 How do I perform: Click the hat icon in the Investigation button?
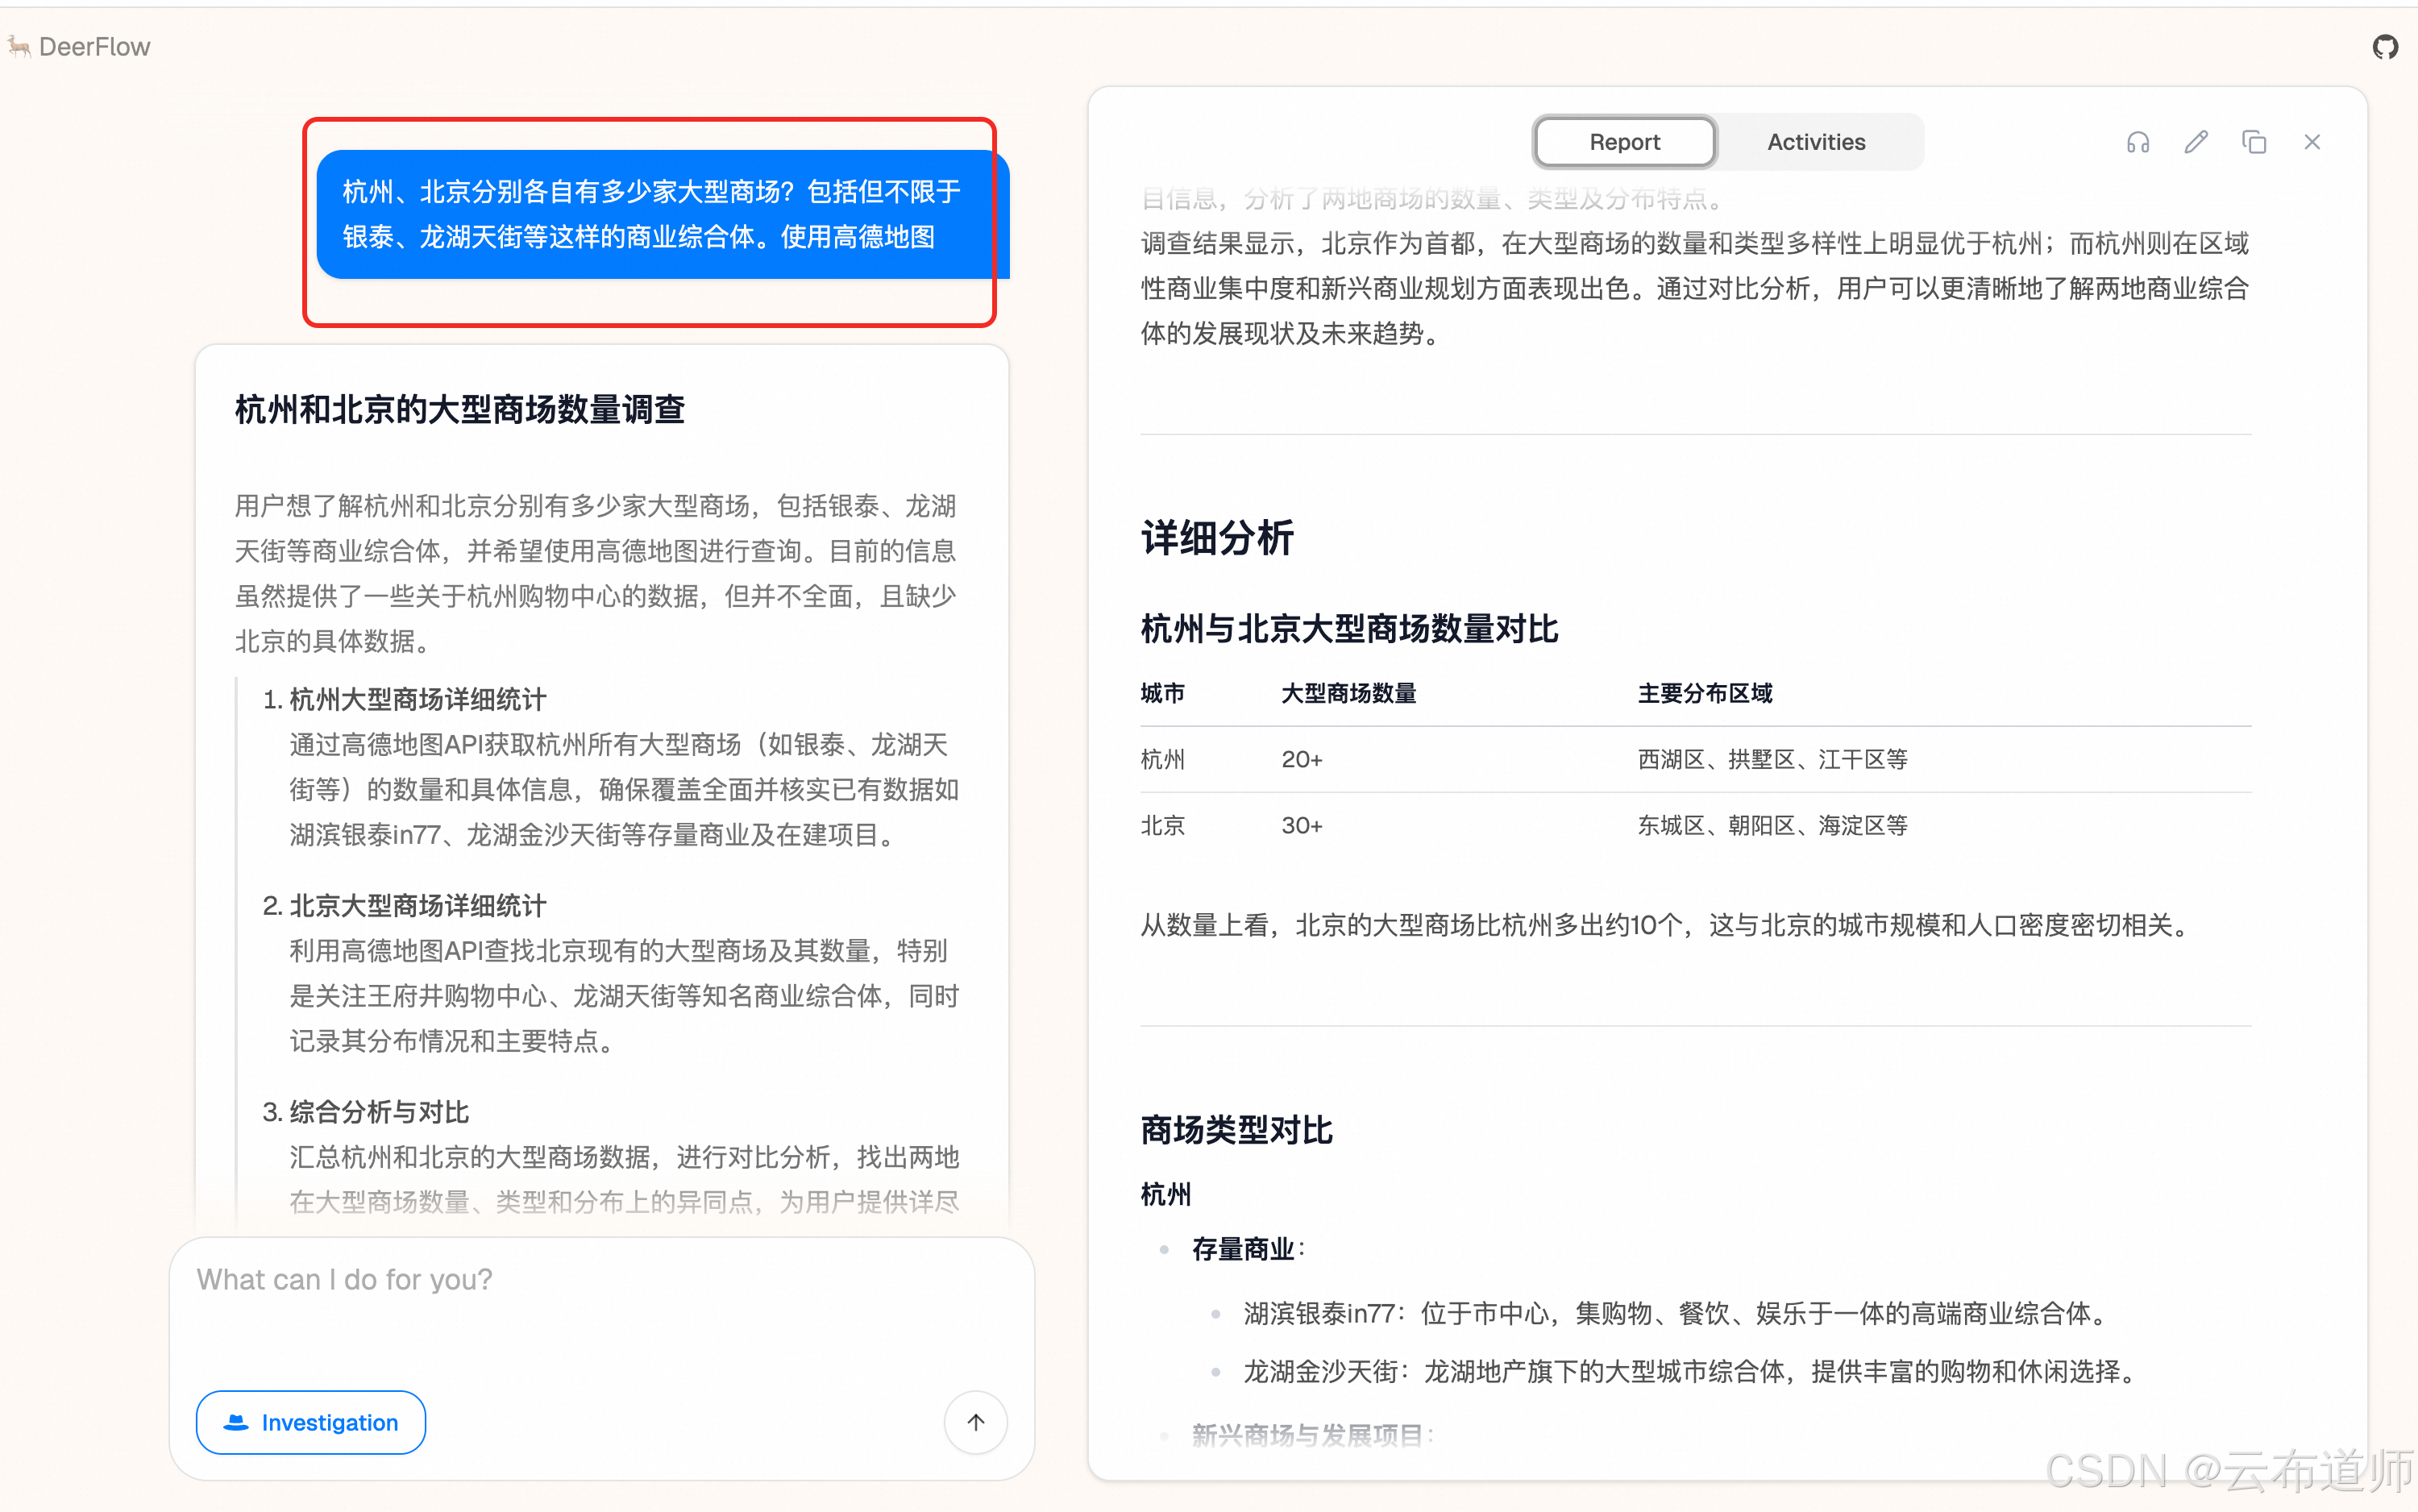[236, 1422]
